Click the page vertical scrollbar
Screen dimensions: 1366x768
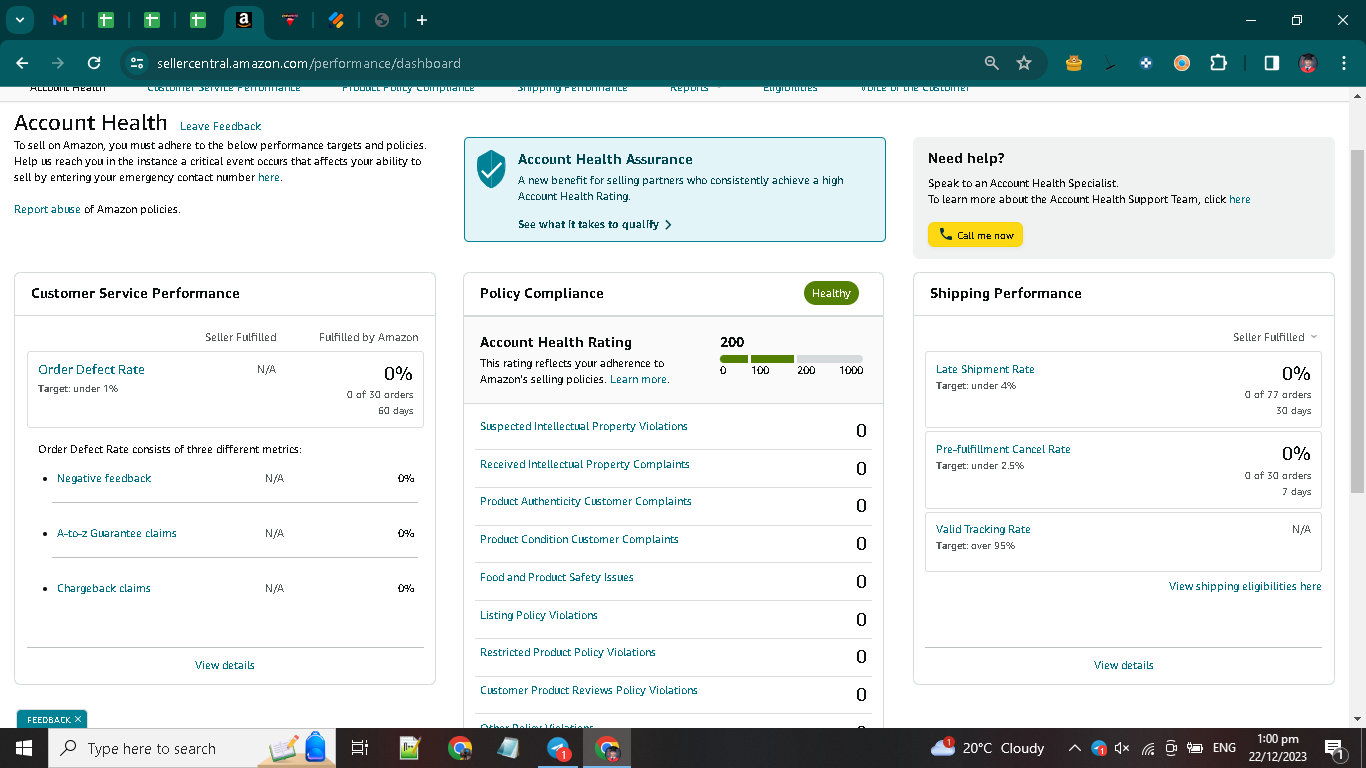point(1357,320)
